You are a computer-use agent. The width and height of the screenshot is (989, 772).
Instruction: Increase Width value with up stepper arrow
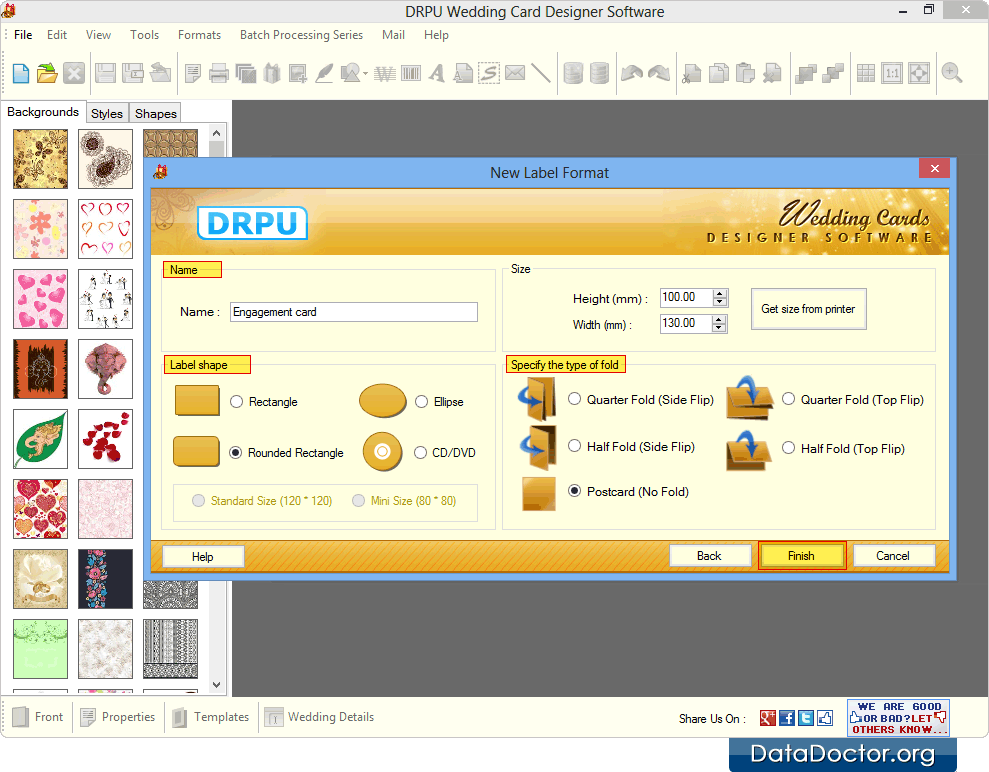coord(719,319)
